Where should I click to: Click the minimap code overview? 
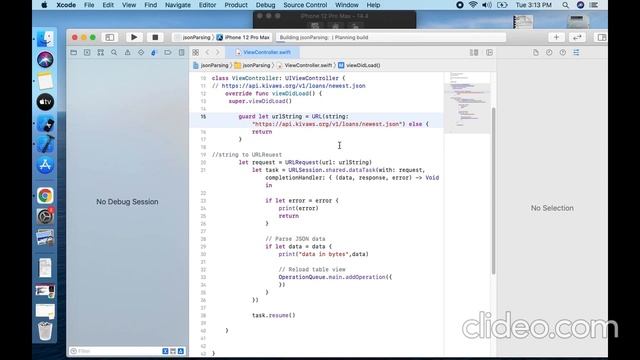(467, 103)
